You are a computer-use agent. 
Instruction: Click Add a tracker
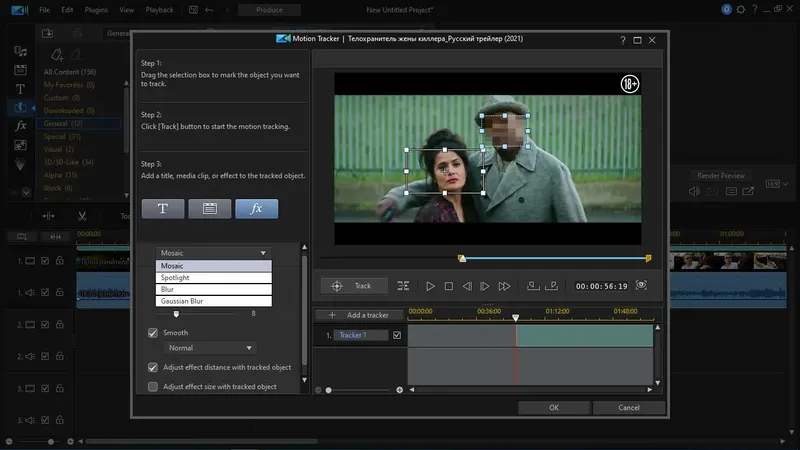tap(360, 315)
